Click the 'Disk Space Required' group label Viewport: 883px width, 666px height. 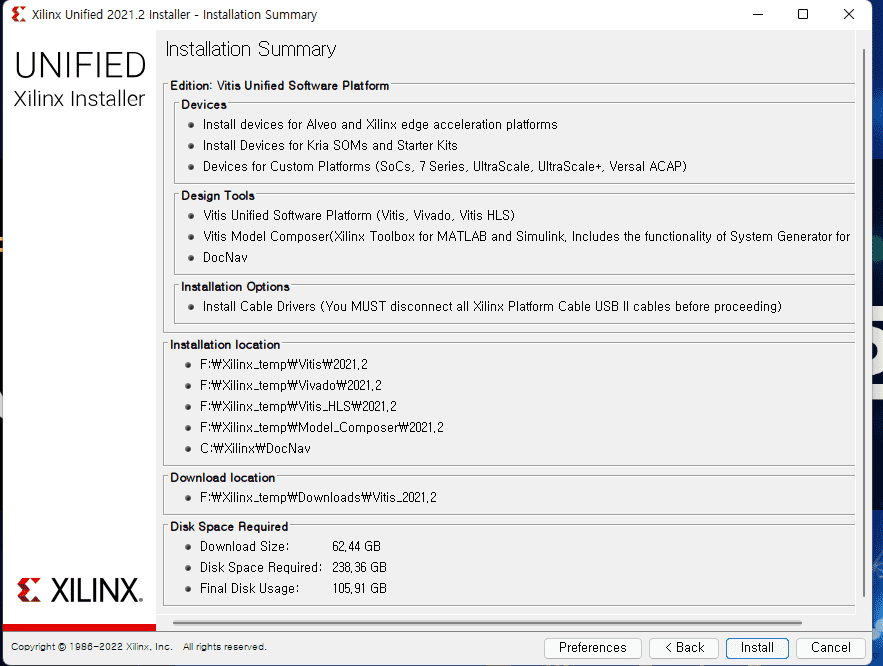(x=229, y=527)
